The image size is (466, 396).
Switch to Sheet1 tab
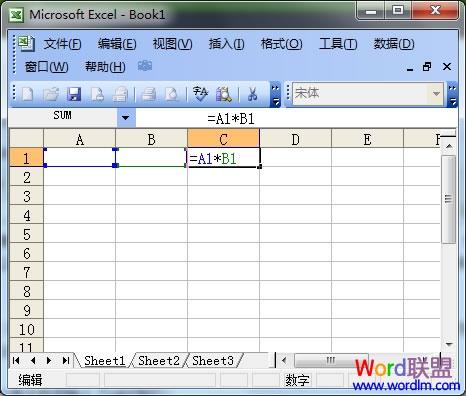click(x=104, y=361)
